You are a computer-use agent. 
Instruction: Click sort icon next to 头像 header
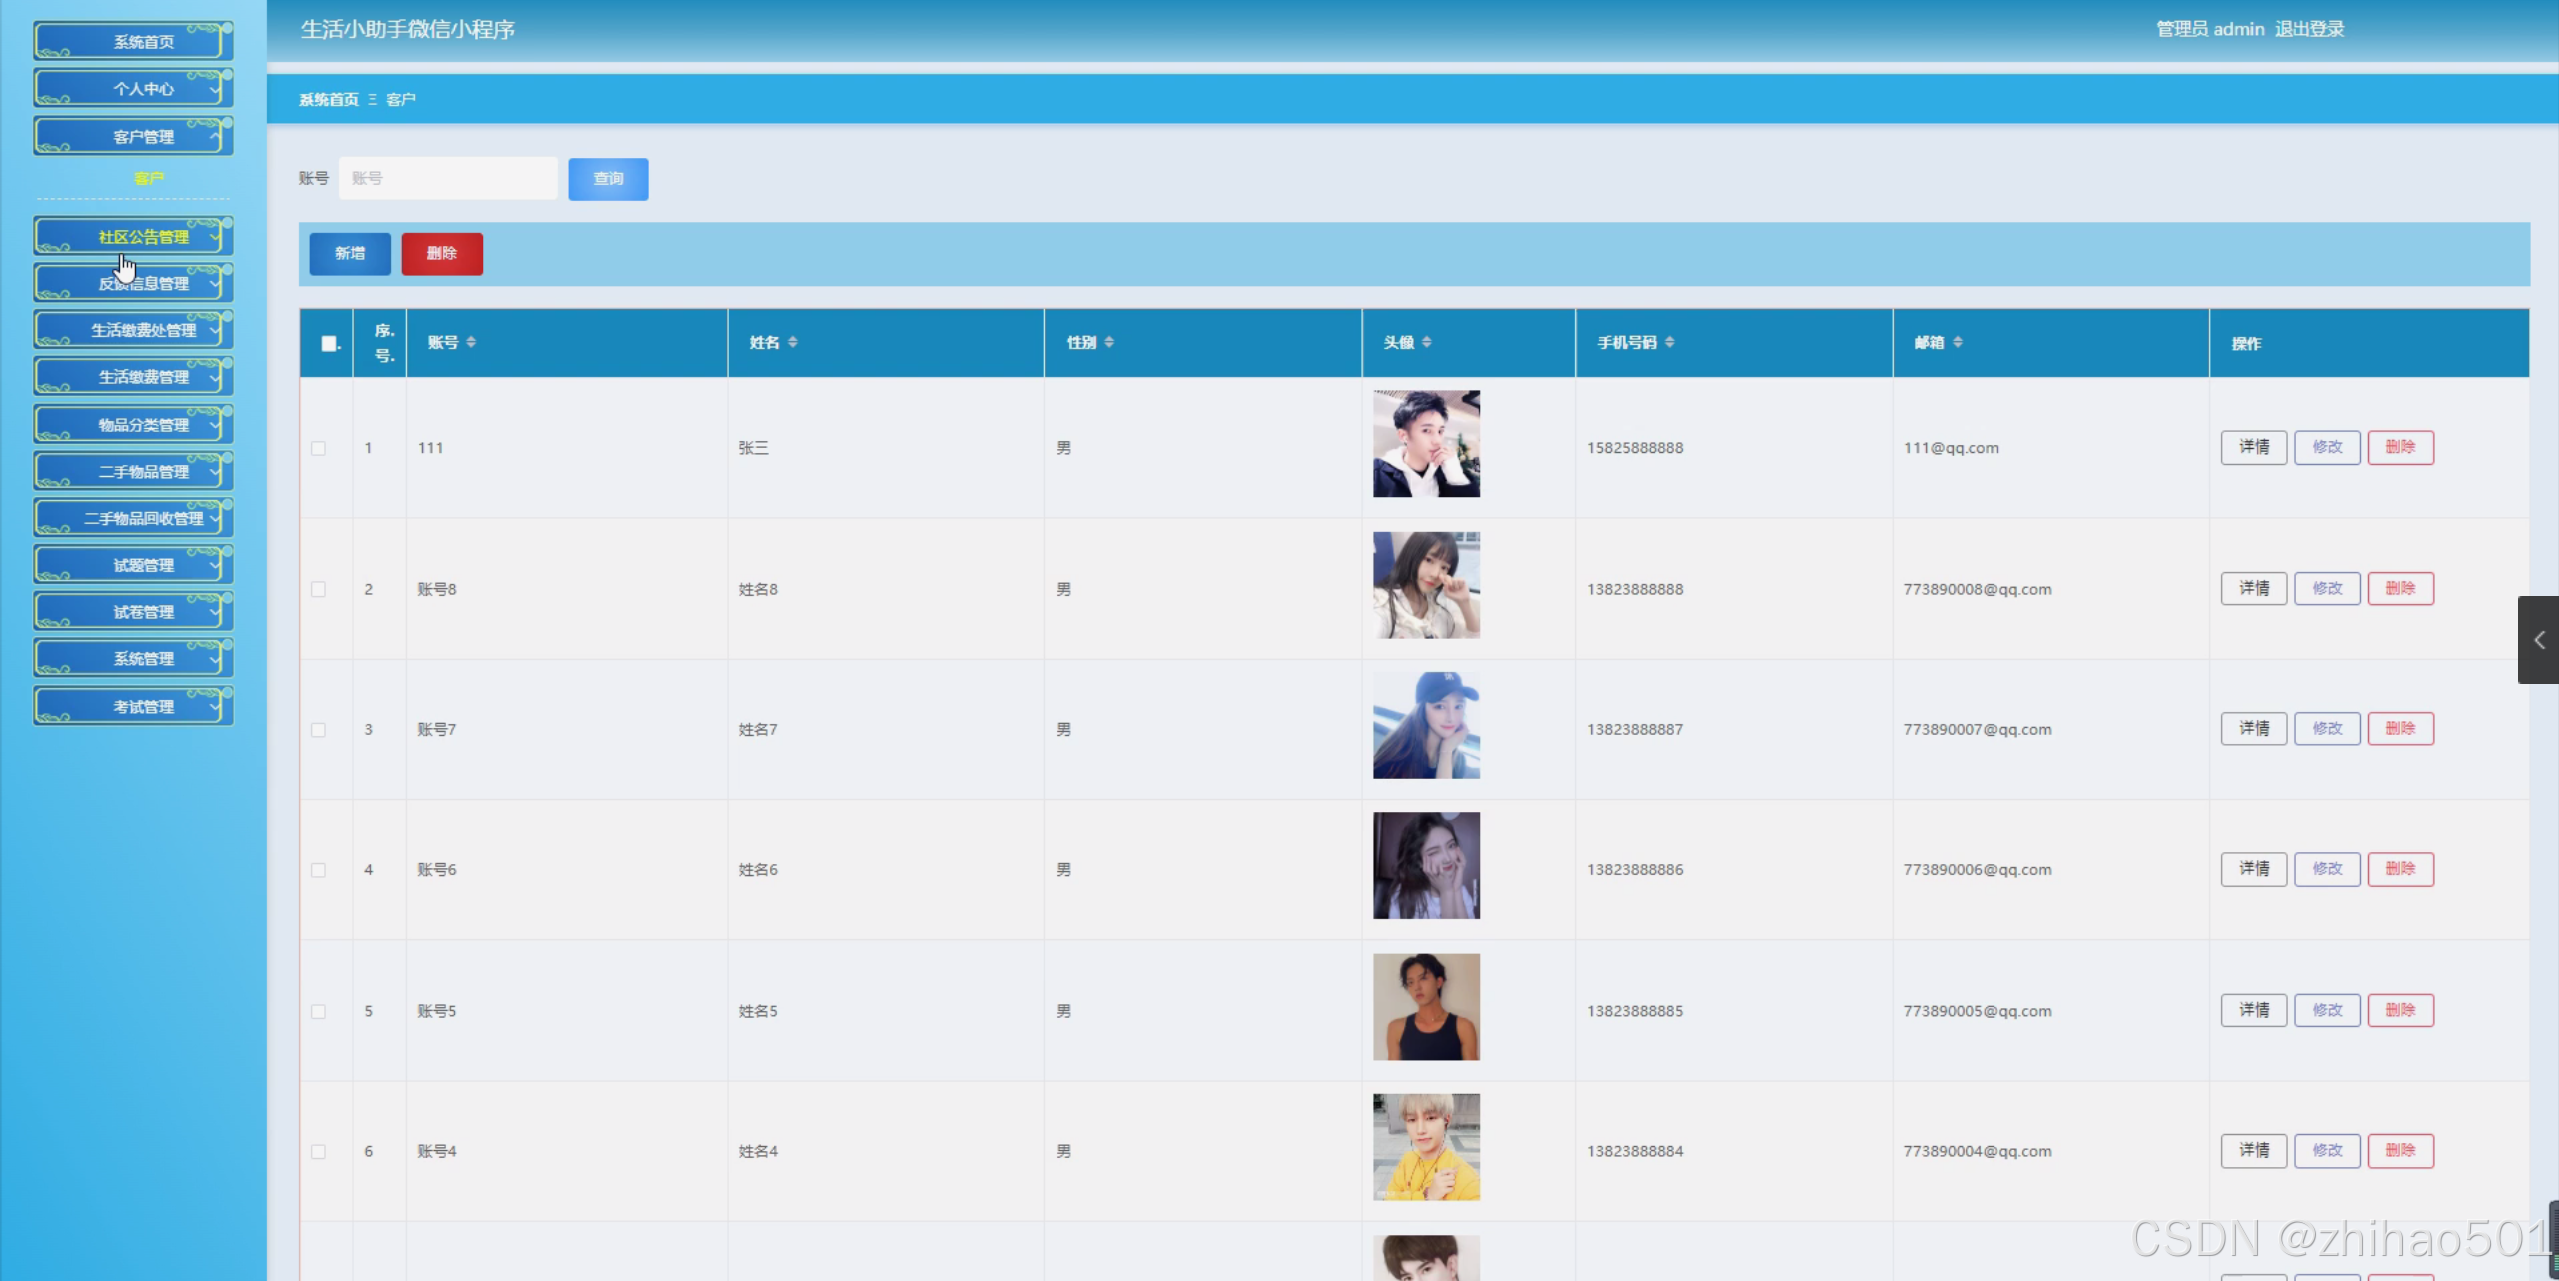[1427, 342]
